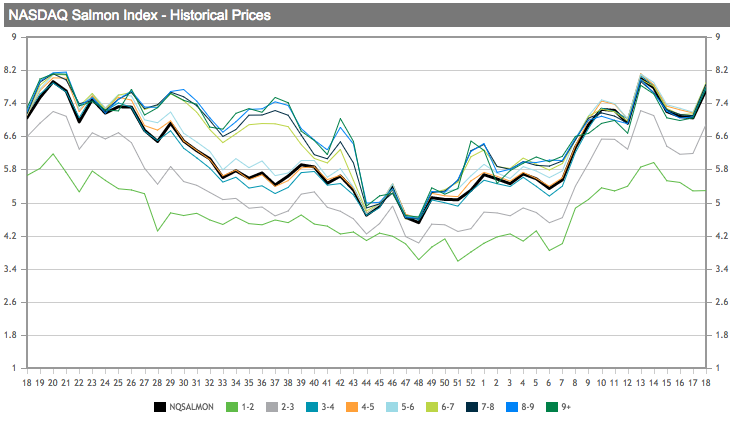The height and width of the screenshot is (424, 733).
Task: Select week 20 on the x-axis
Action: pos(52,383)
